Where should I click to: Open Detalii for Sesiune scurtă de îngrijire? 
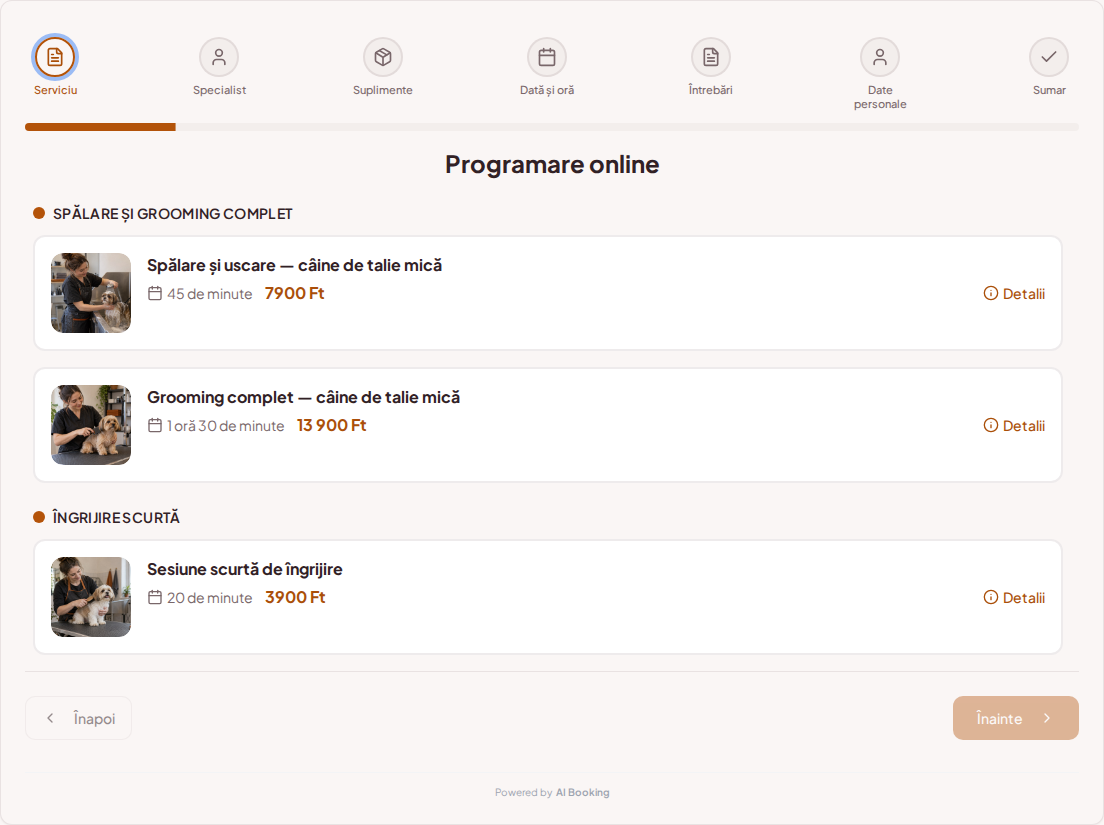(x=1015, y=598)
